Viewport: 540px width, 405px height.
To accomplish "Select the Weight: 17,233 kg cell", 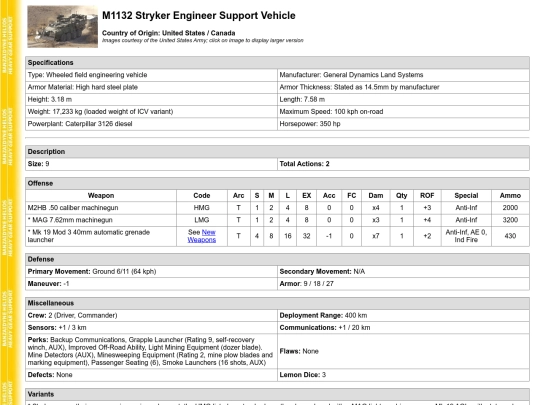I will (x=151, y=112).
